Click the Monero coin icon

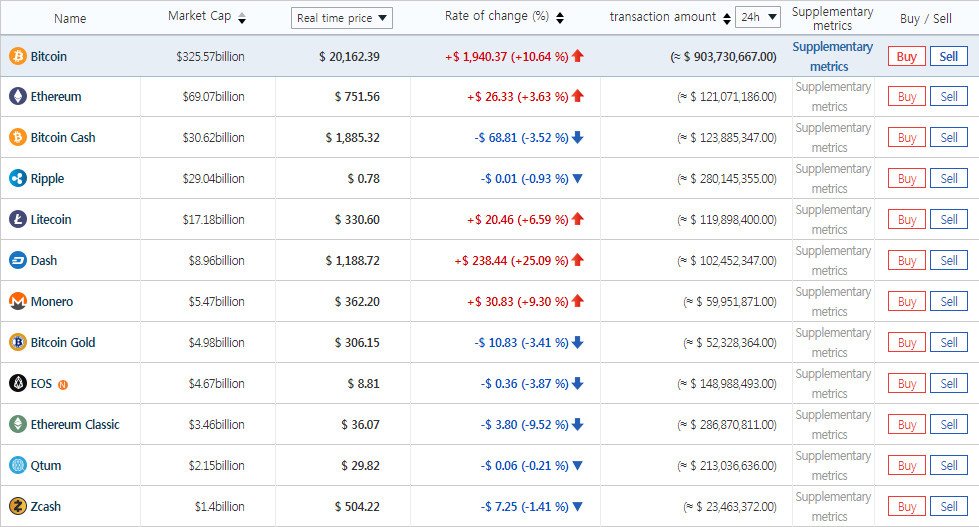[x=18, y=302]
